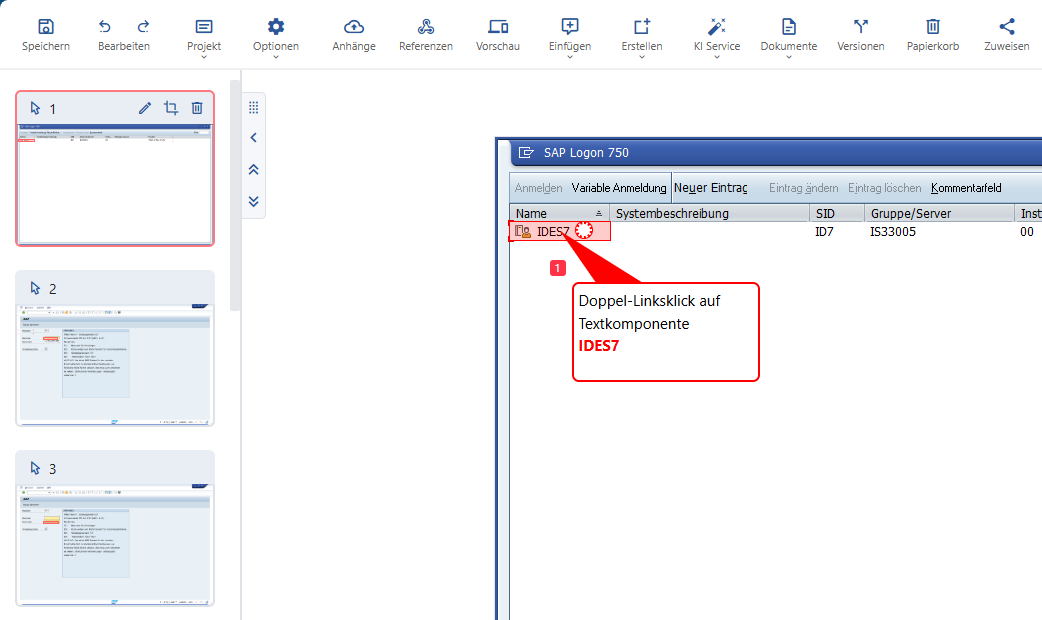The image size is (1042, 620).
Task: Click the cursor icon beside step number 3
Action: click(35, 468)
